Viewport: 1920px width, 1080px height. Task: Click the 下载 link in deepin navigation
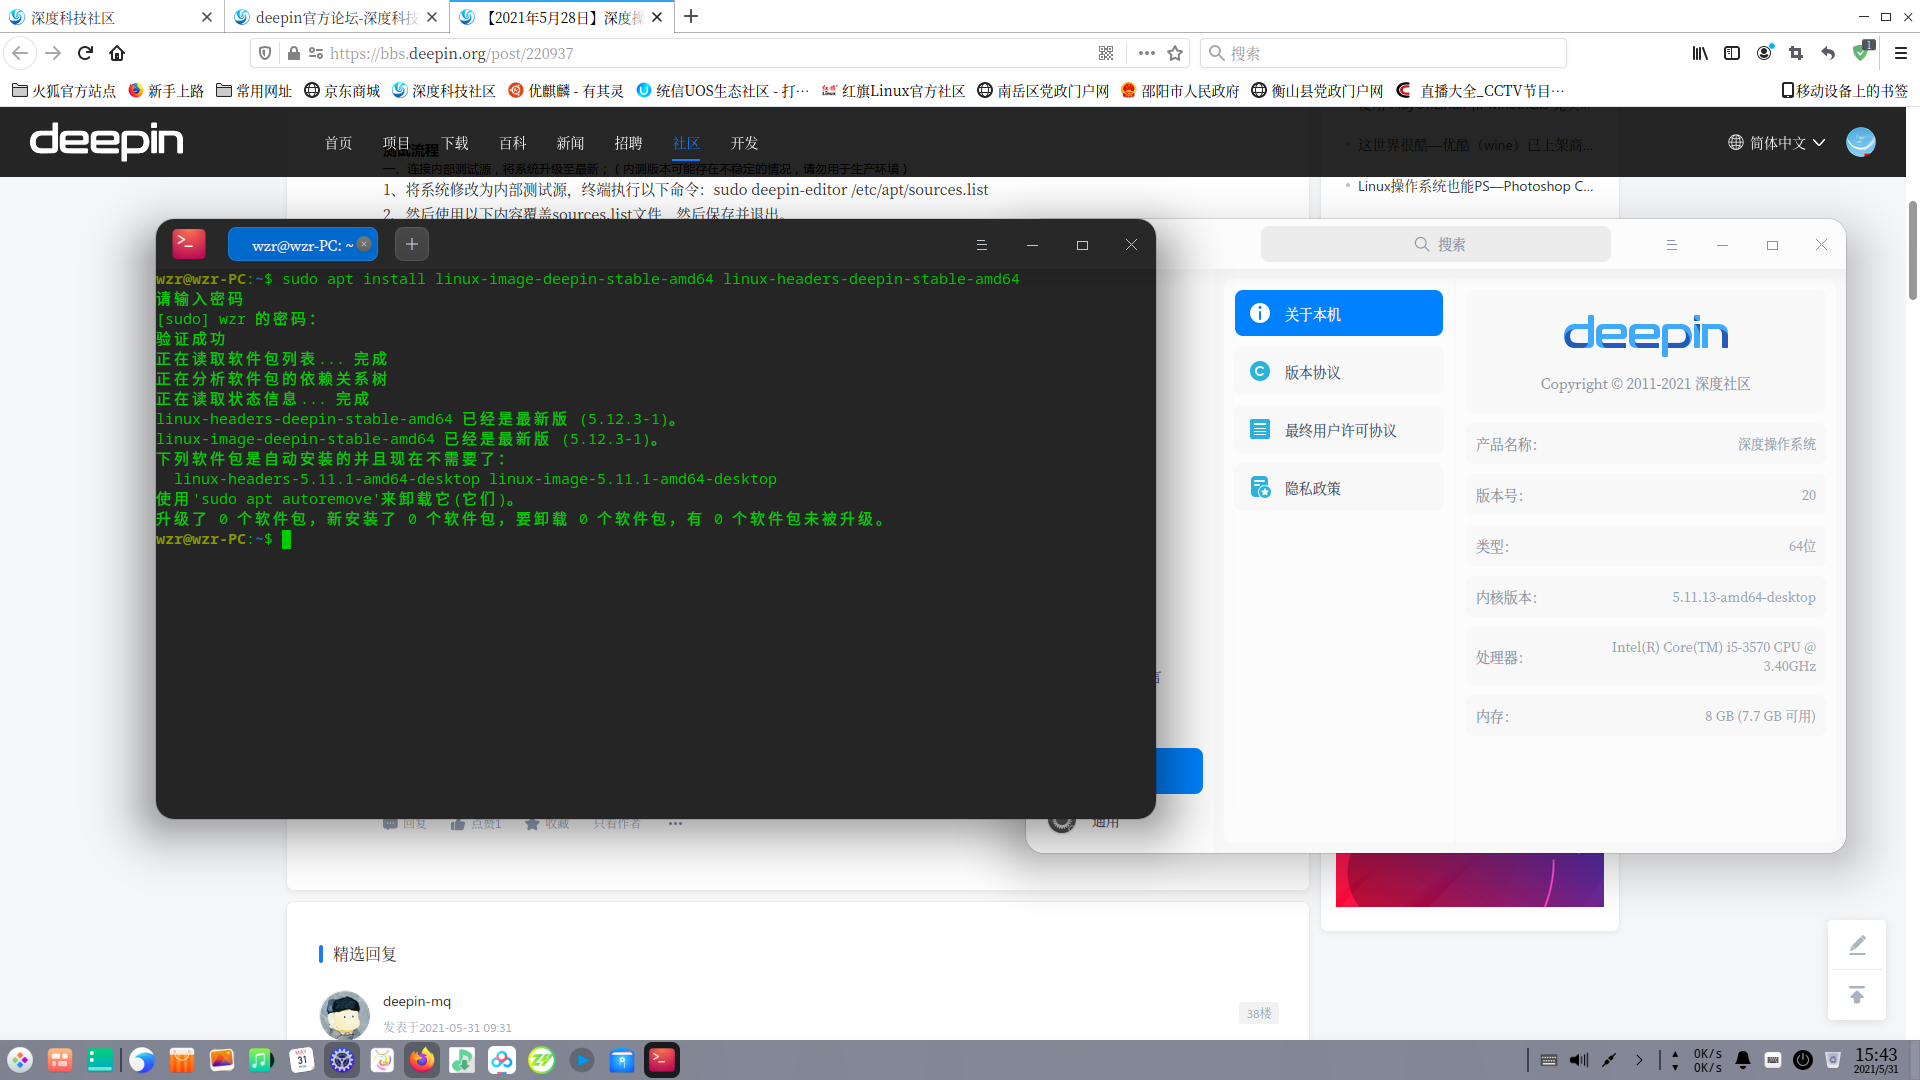[x=455, y=143]
